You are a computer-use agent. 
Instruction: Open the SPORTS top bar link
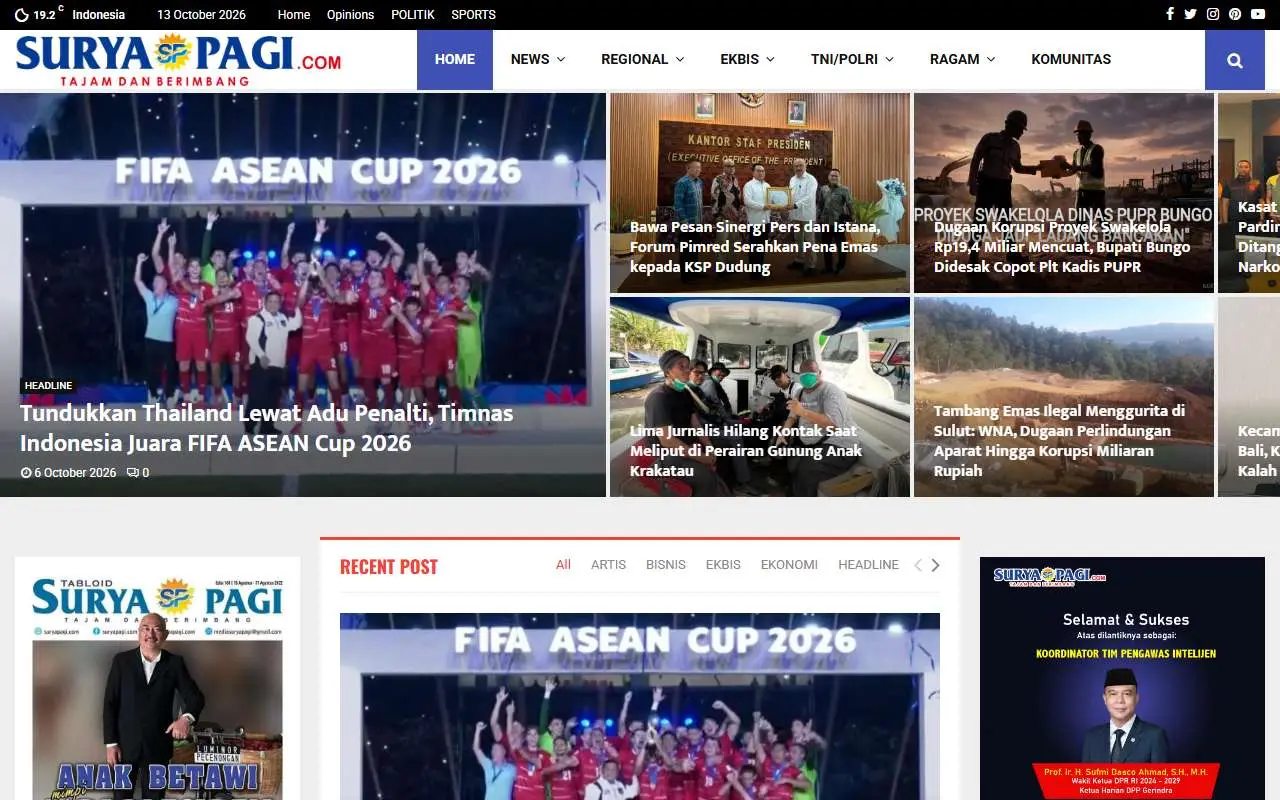(473, 15)
